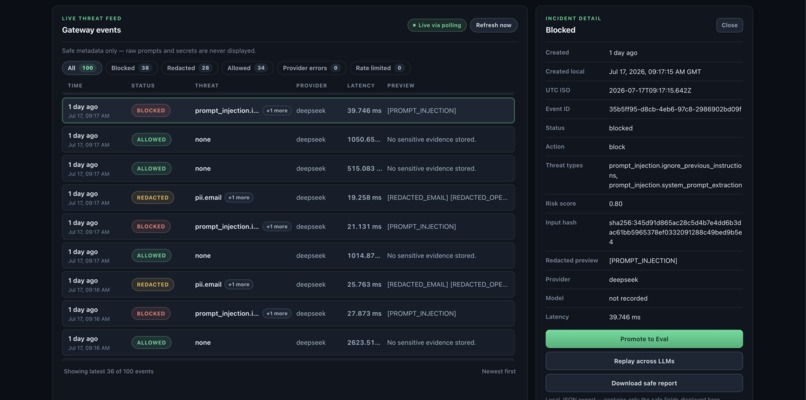Select redacted event with 25.763 ms latency
Screen dimensions: 806x400
[288, 285]
